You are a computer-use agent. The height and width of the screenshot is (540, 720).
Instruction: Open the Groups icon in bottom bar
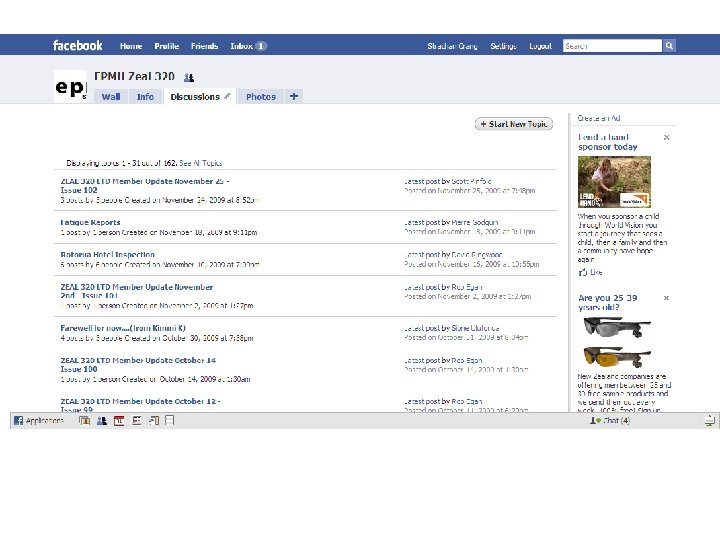point(102,420)
